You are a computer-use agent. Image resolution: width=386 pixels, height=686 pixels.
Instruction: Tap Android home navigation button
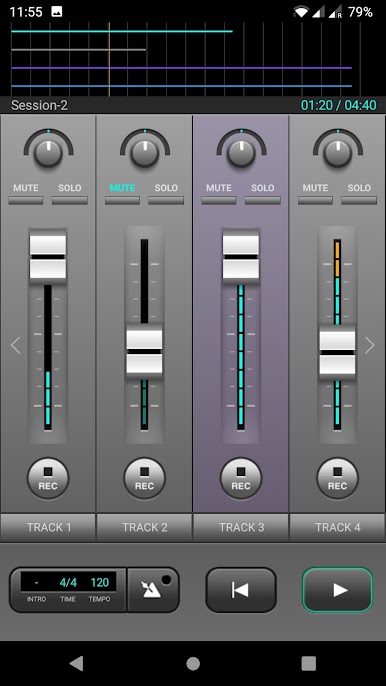(193, 664)
